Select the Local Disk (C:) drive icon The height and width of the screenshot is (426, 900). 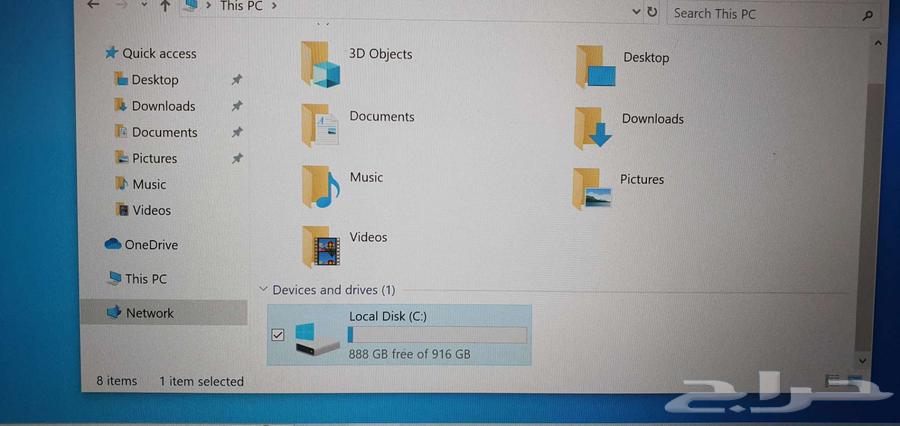pos(317,340)
